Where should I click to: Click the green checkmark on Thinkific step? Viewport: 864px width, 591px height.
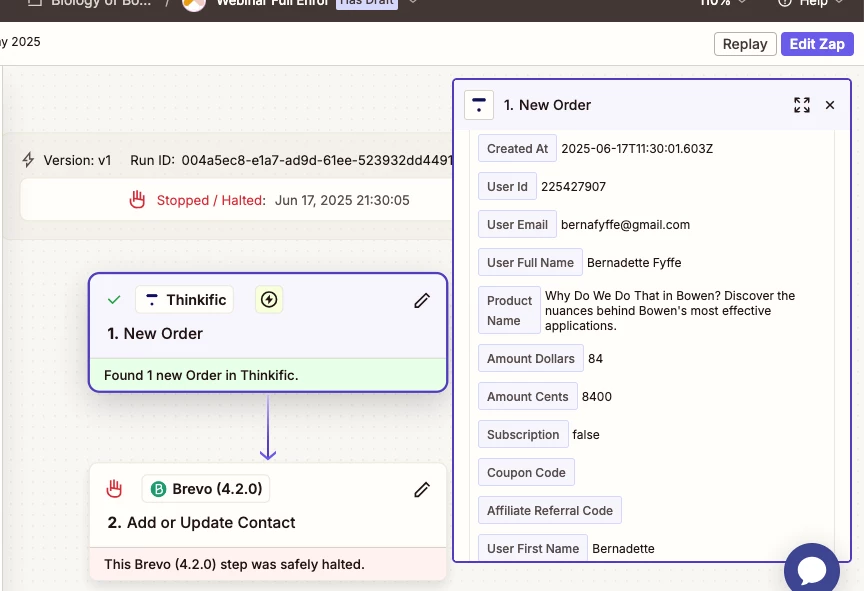114,300
